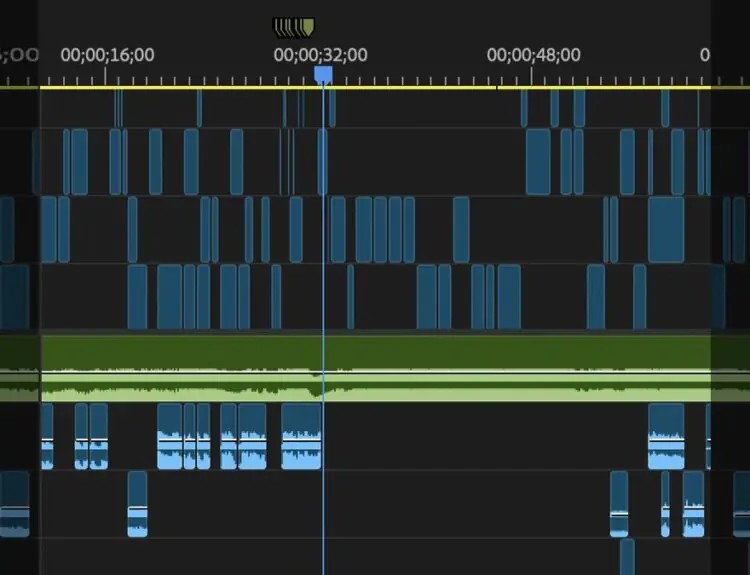Image resolution: width=750 pixels, height=575 pixels.
Task: Select the isolated third-row clip between 00;00;32;00 and 00;00;48;00
Action: pos(461,229)
